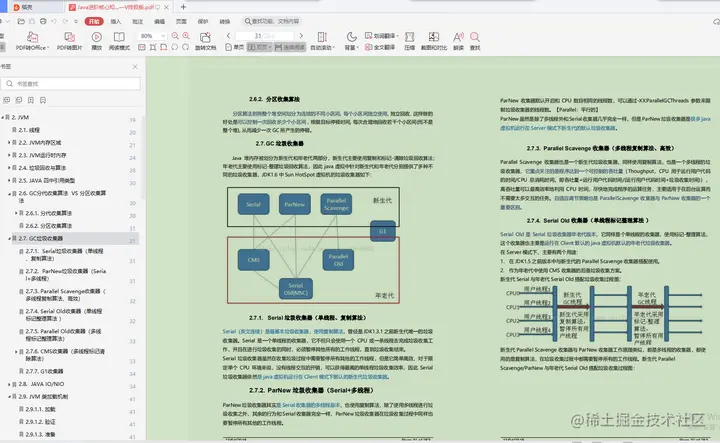The height and width of the screenshot is (443, 720).
Task: Expand the 2.8. JAVA IO/NIO bookmark
Action: (x=9, y=384)
